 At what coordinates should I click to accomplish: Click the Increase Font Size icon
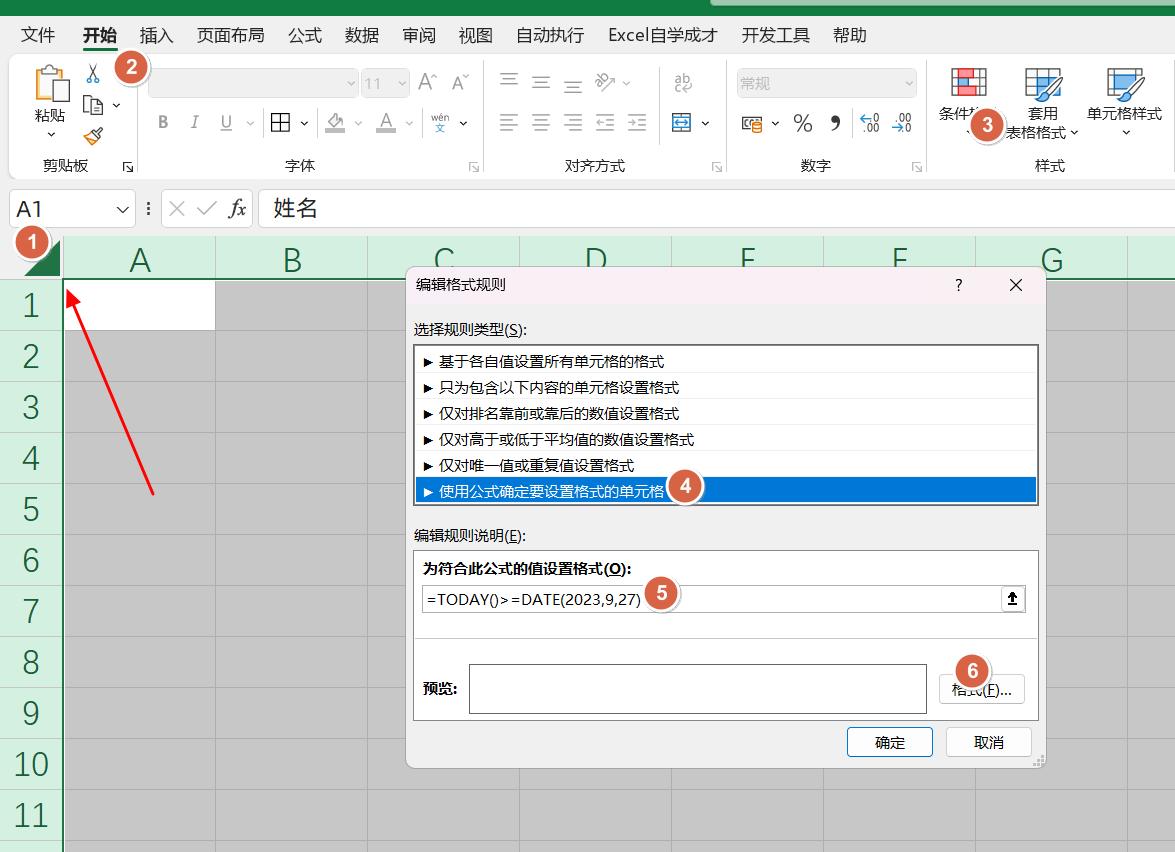coord(428,82)
